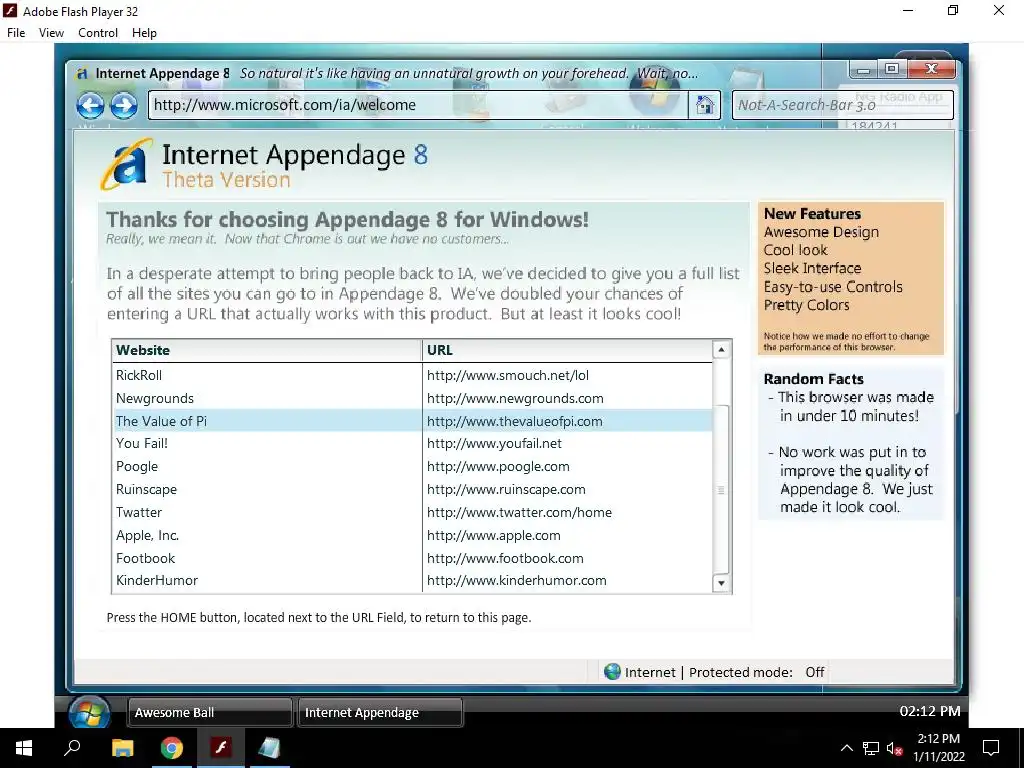Show hidden system tray icons
The image size is (1024, 768).
[x=846, y=748]
